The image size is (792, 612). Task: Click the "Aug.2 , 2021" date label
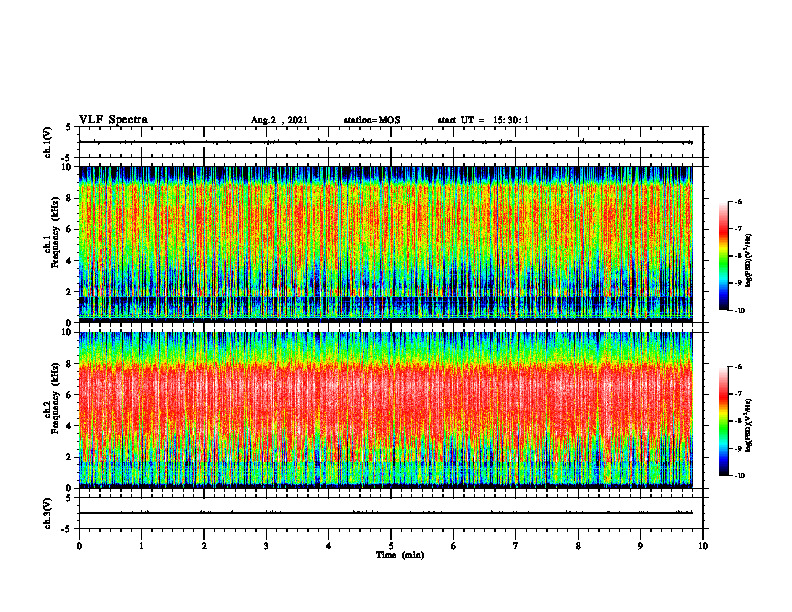(279, 120)
